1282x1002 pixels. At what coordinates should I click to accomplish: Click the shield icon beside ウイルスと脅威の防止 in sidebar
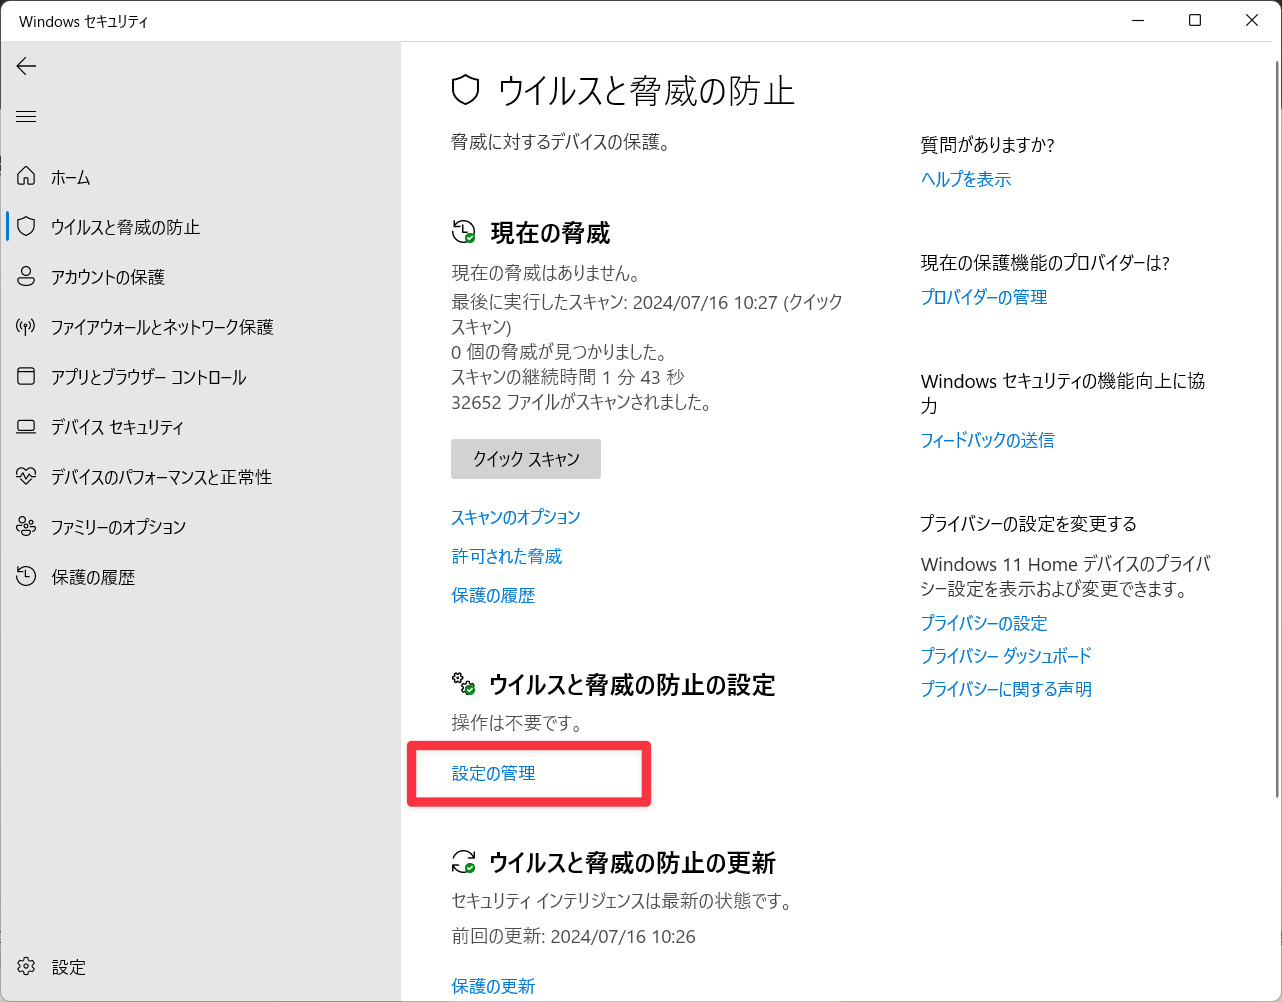[x=26, y=227]
